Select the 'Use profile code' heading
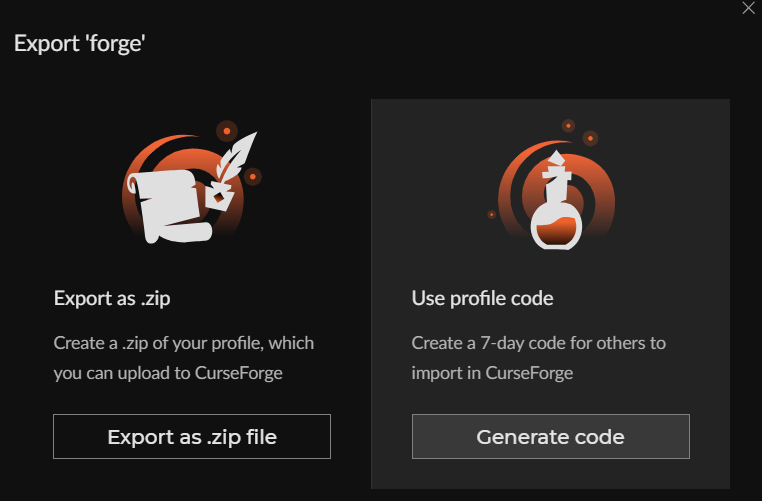Viewport: 762px width, 501px height. (x=482, y=298)
